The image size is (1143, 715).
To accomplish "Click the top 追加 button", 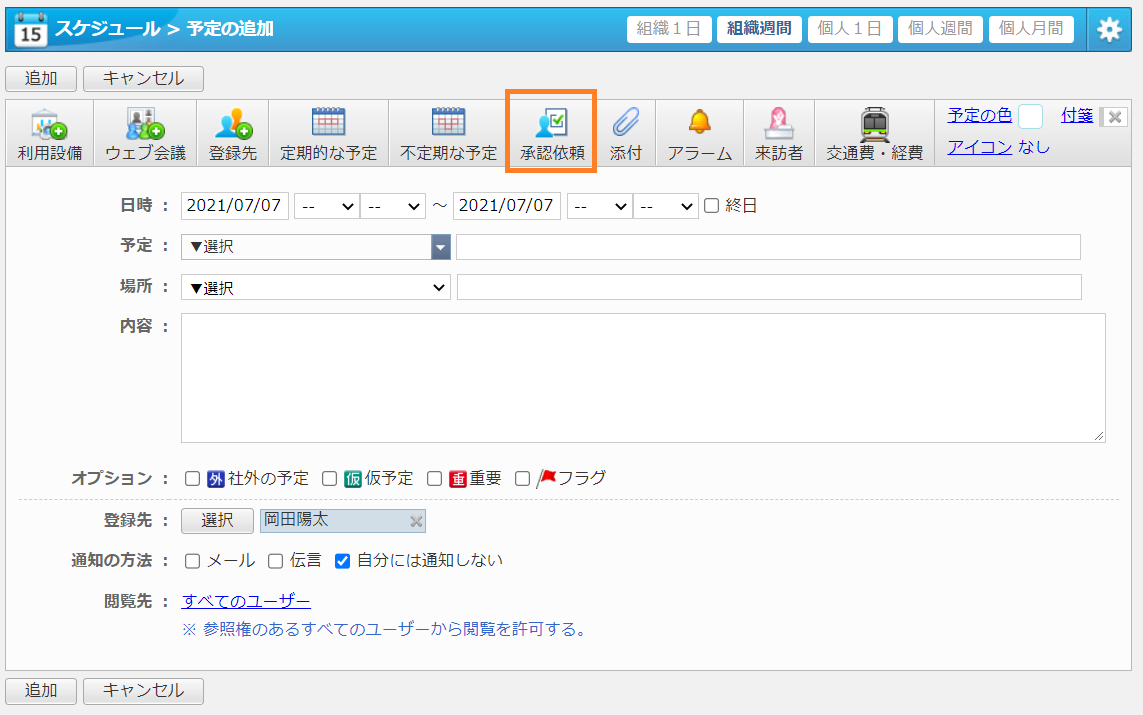I will coord(41,79).
